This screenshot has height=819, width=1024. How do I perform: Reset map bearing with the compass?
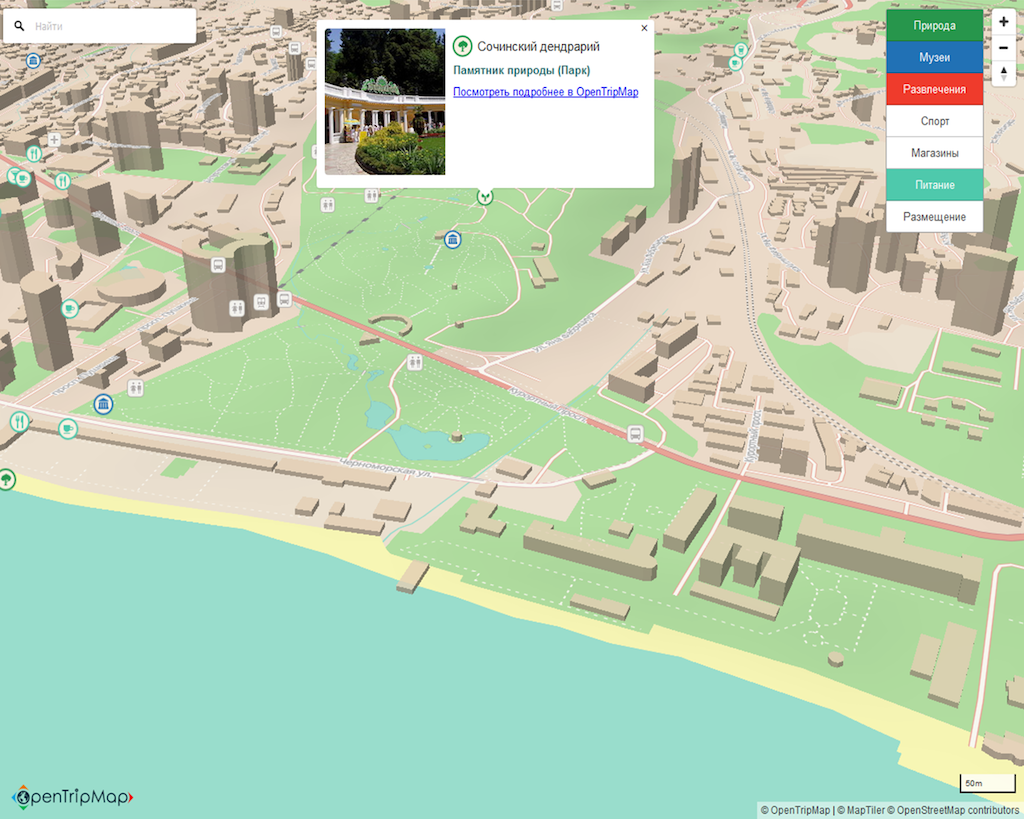click(1003, 73)
